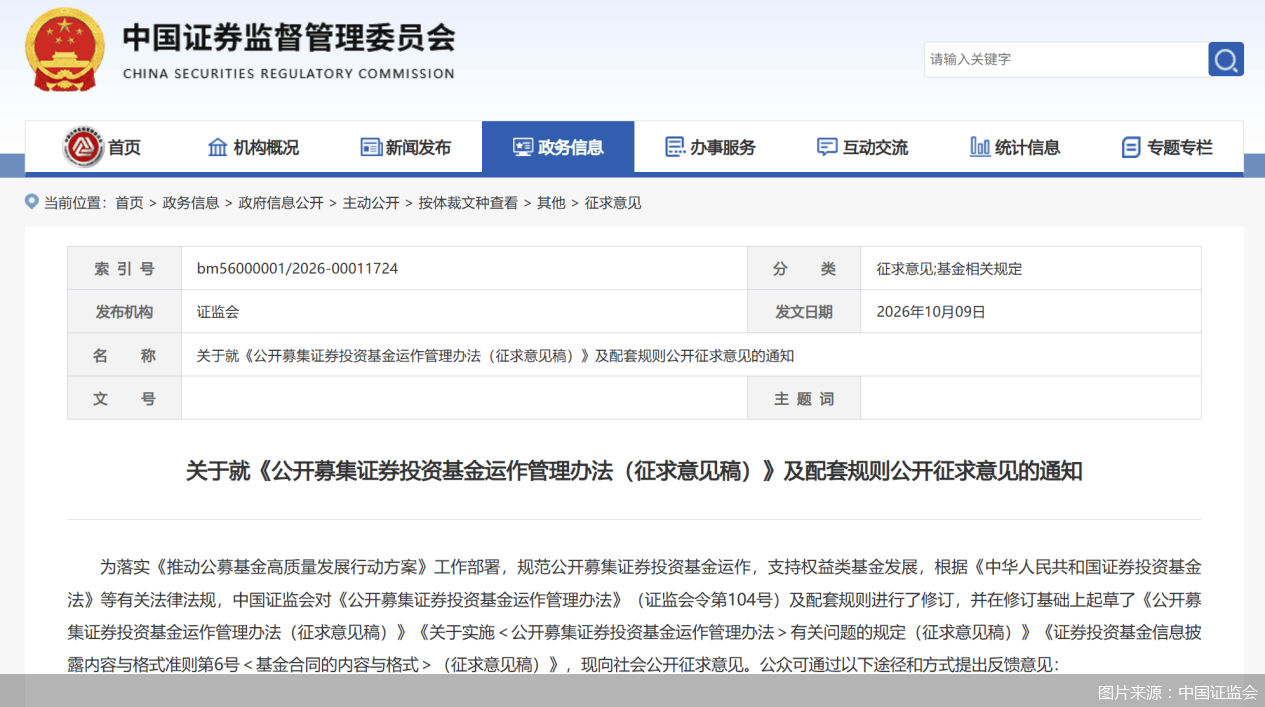Click the magnifier search button
The image size is (1265, 707).
click(1226, 60)
